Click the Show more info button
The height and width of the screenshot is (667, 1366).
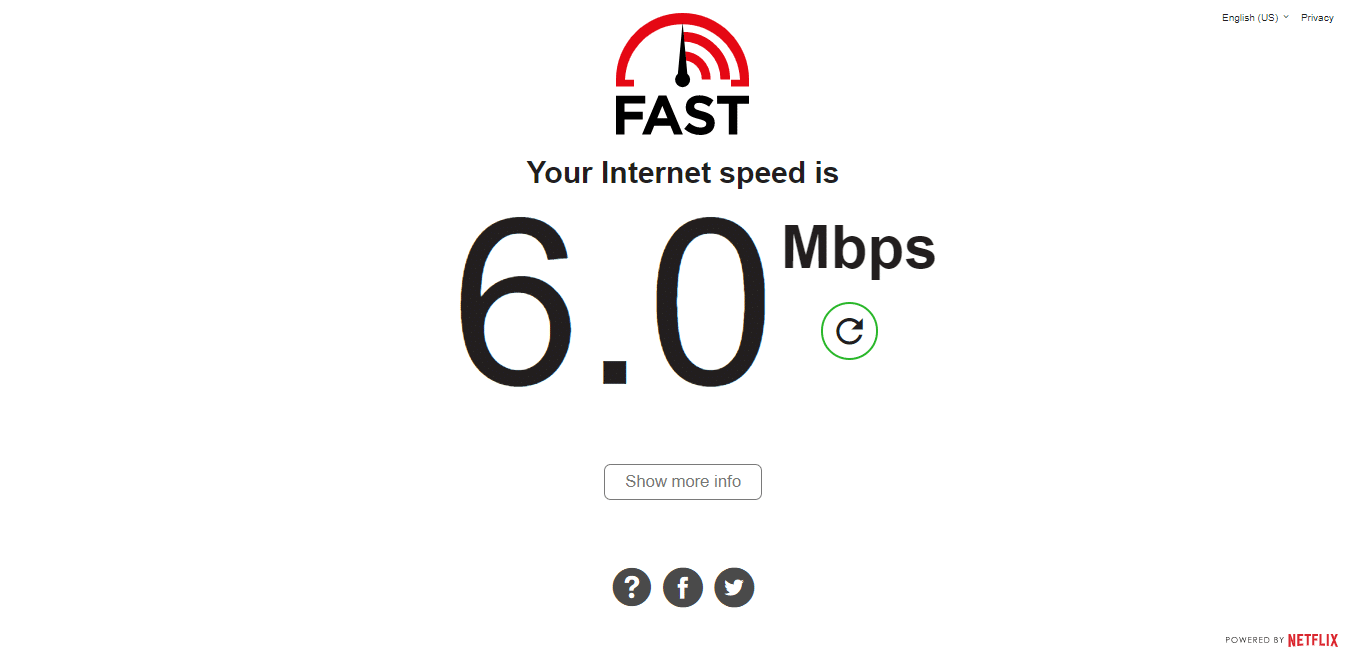tap(683, 482)
